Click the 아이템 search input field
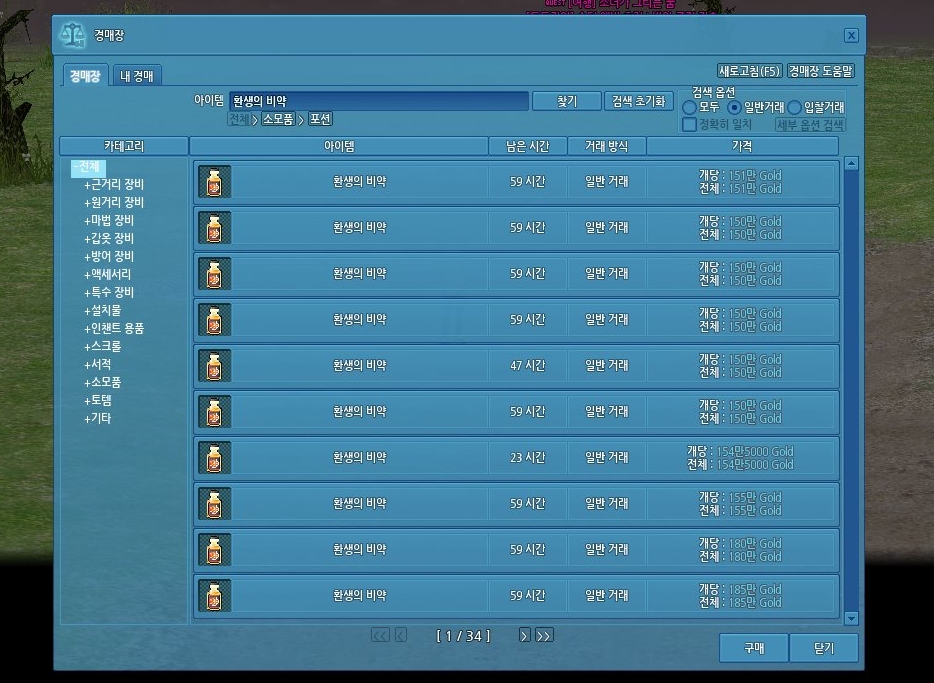 tap(378, 101)
